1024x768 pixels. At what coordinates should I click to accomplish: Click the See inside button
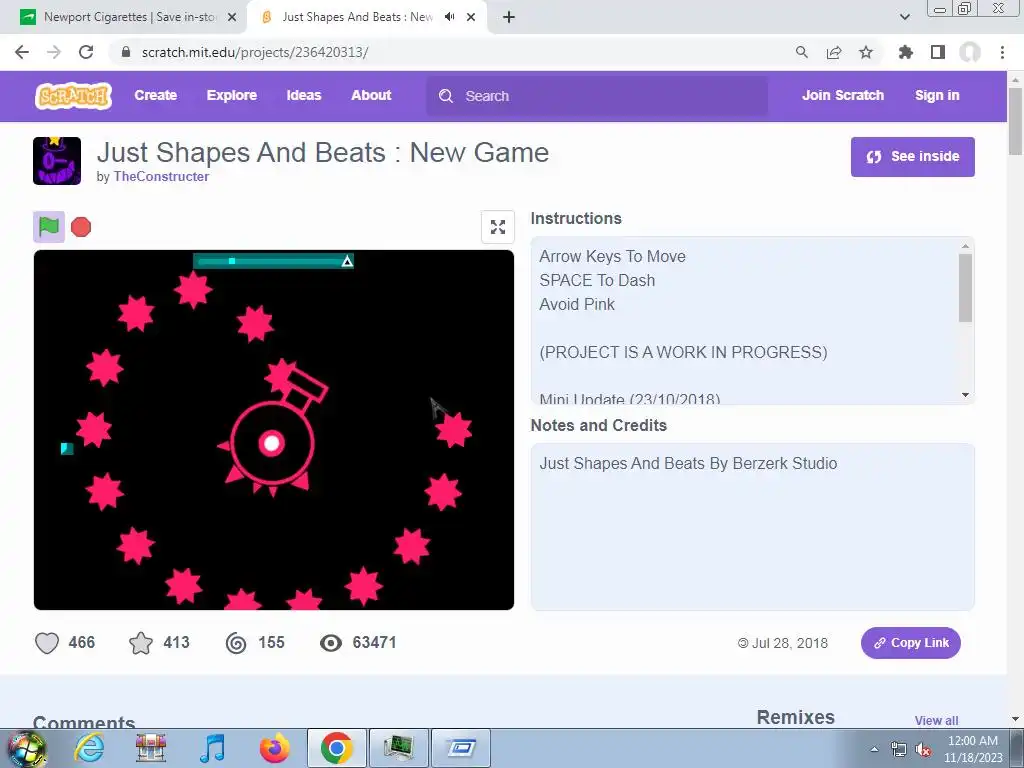click(912, 157)
